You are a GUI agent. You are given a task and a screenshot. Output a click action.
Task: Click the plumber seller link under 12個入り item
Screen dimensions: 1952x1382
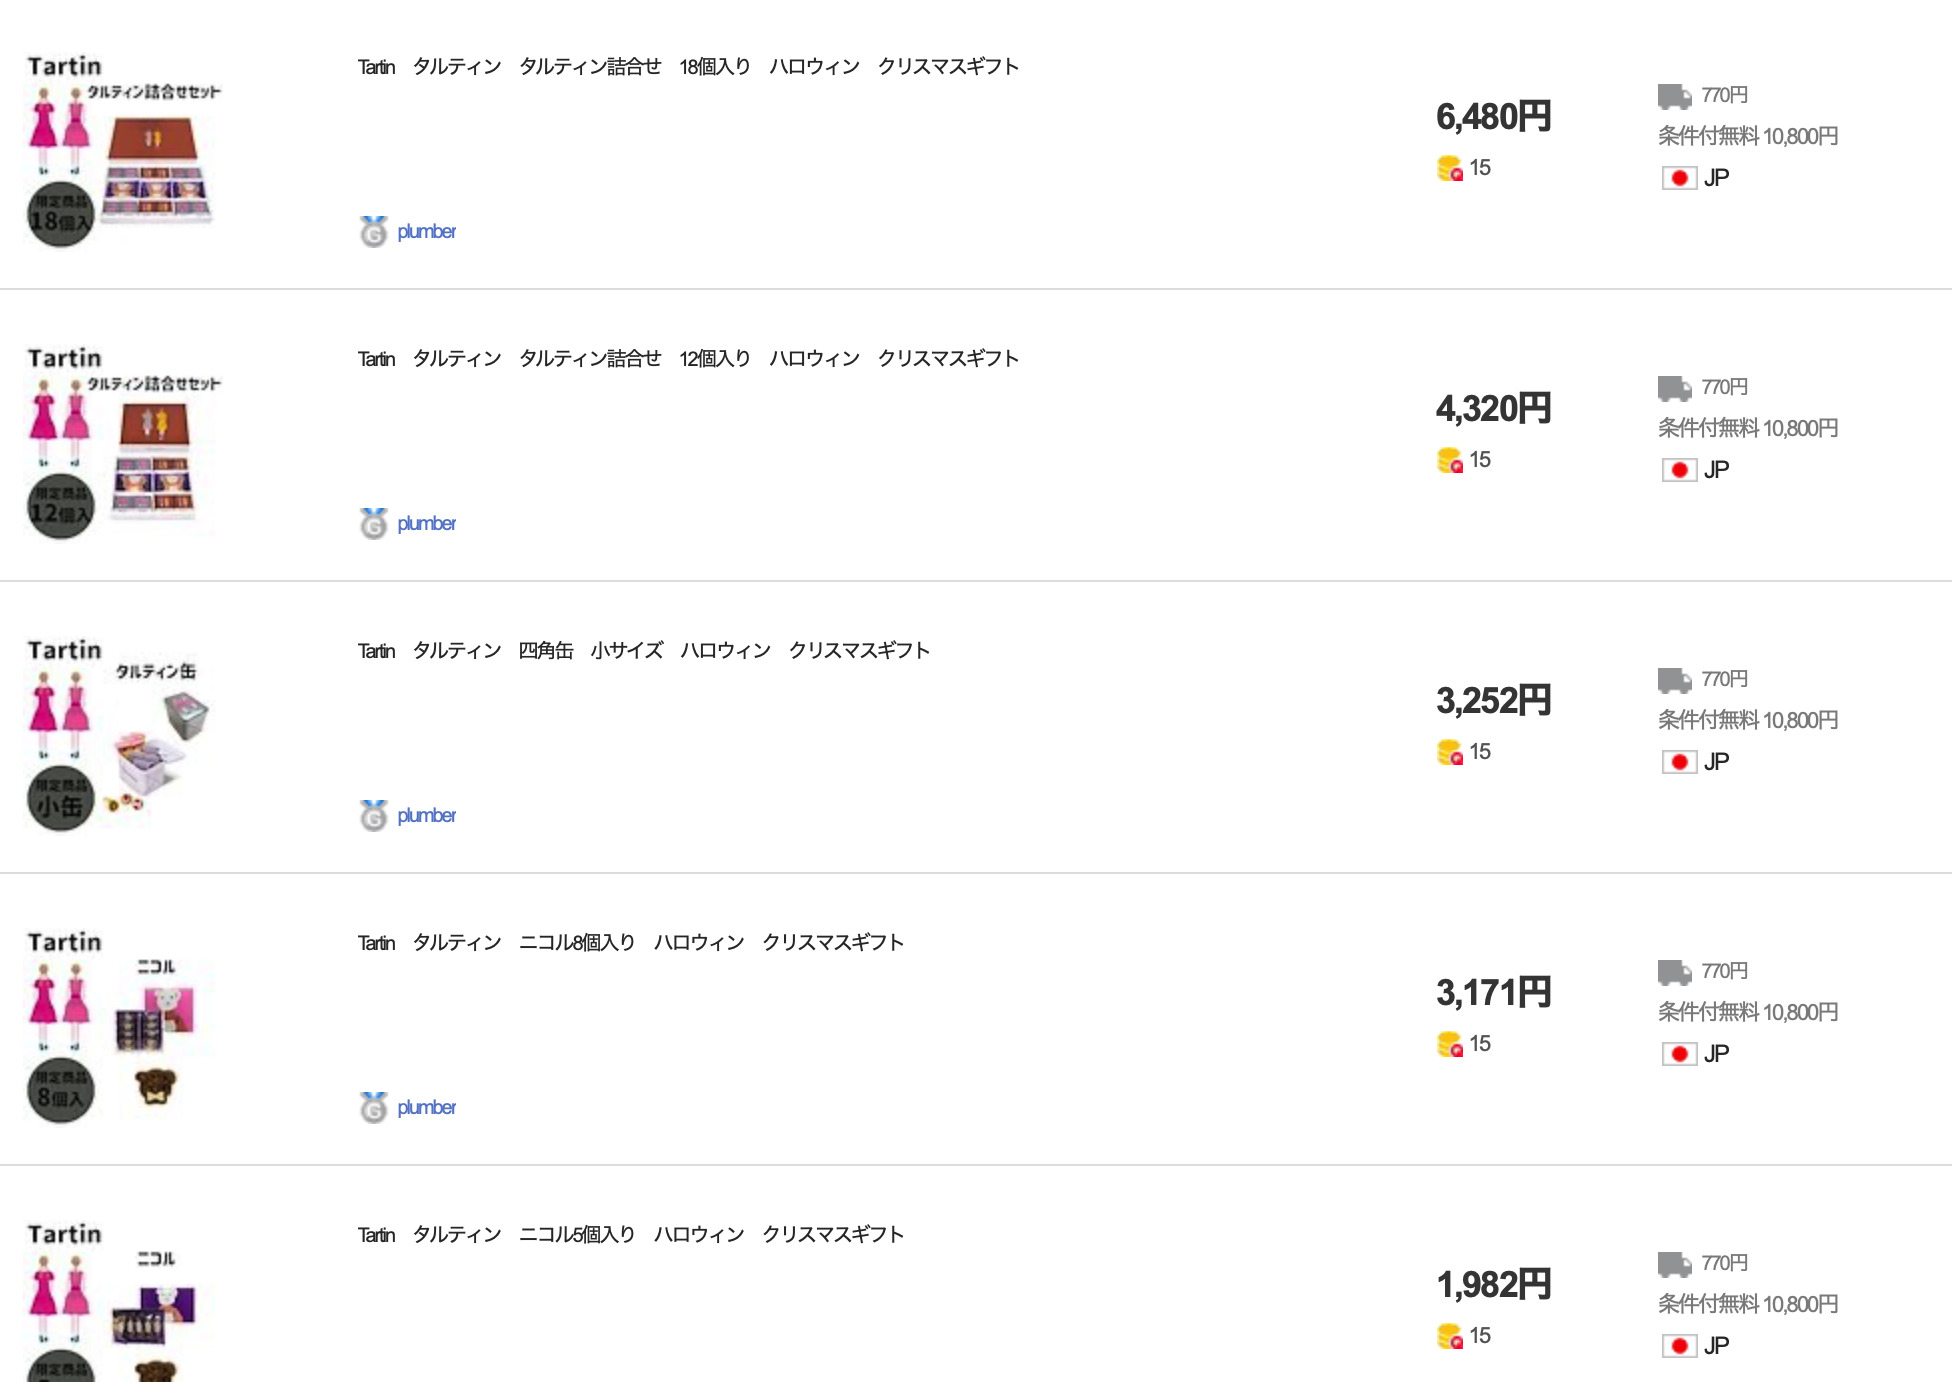click(x=426, y=524)
